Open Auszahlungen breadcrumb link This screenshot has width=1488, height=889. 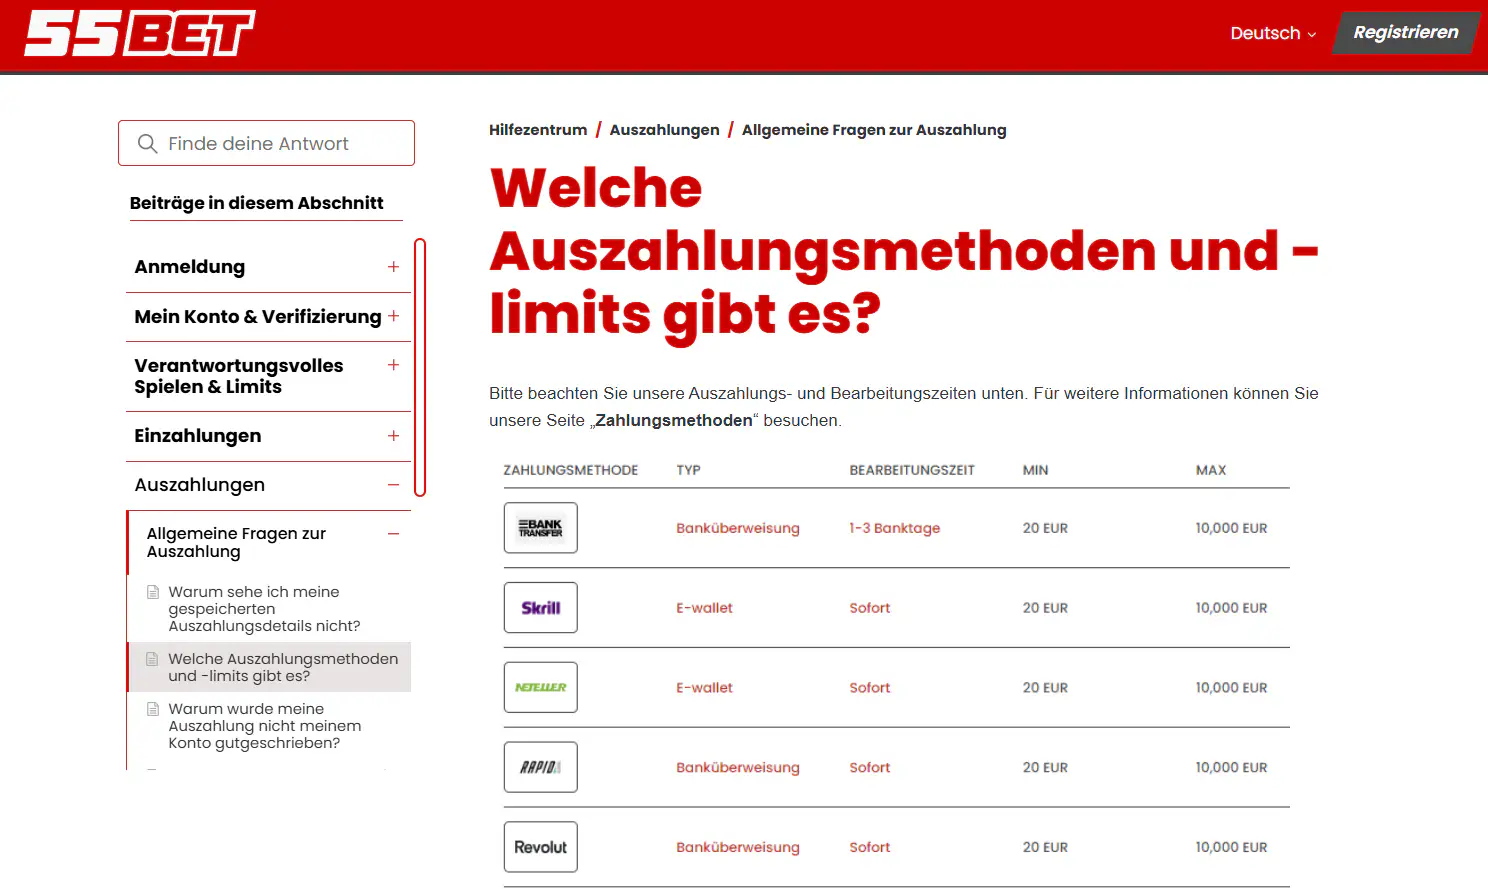click(665, 130)
